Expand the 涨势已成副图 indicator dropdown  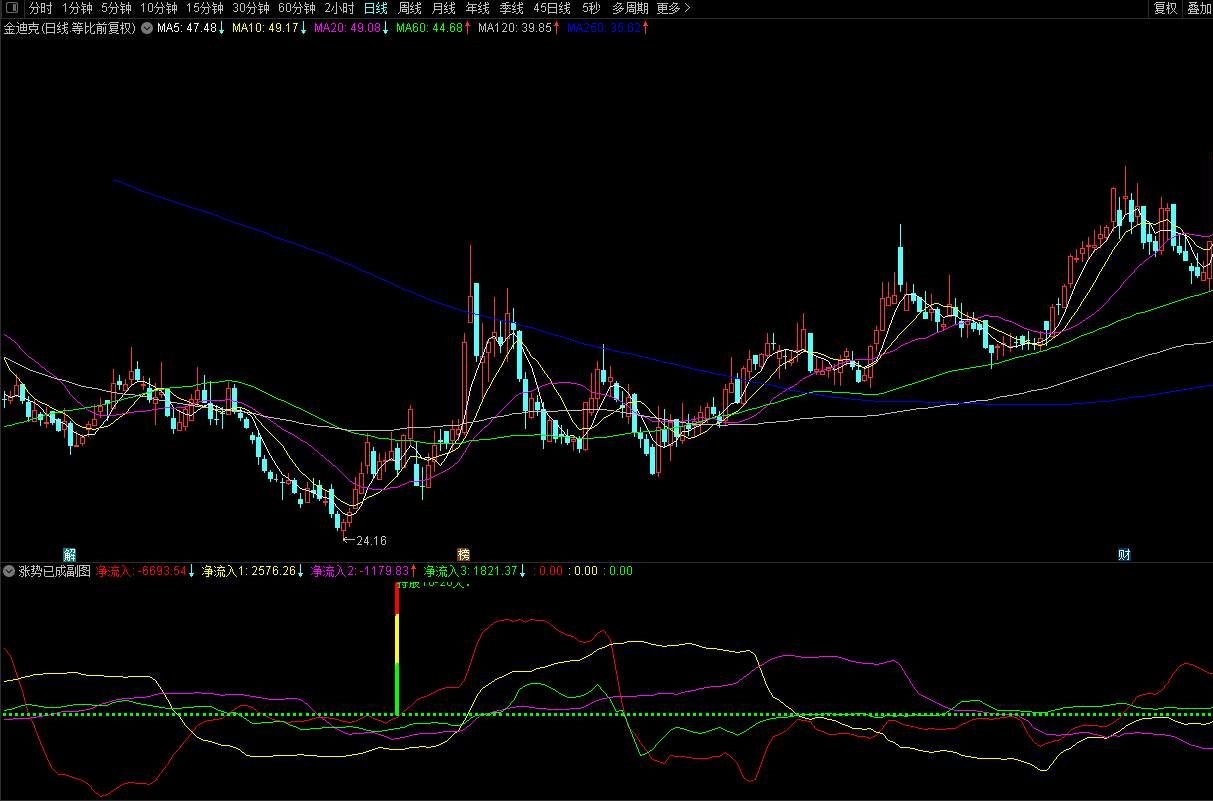(9, 571)
